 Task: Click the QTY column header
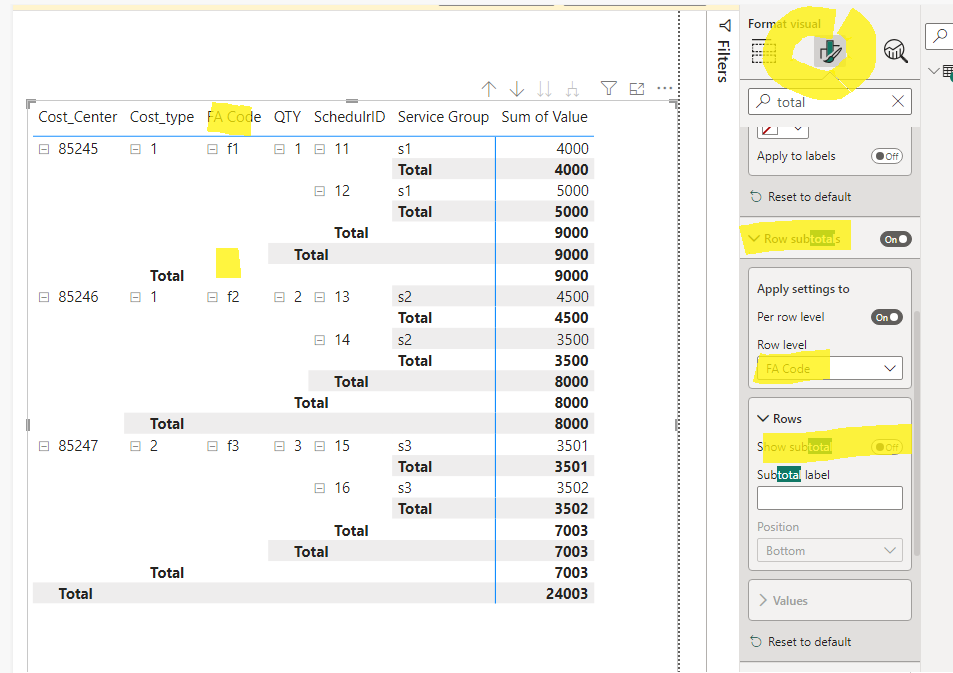(287, 117)
